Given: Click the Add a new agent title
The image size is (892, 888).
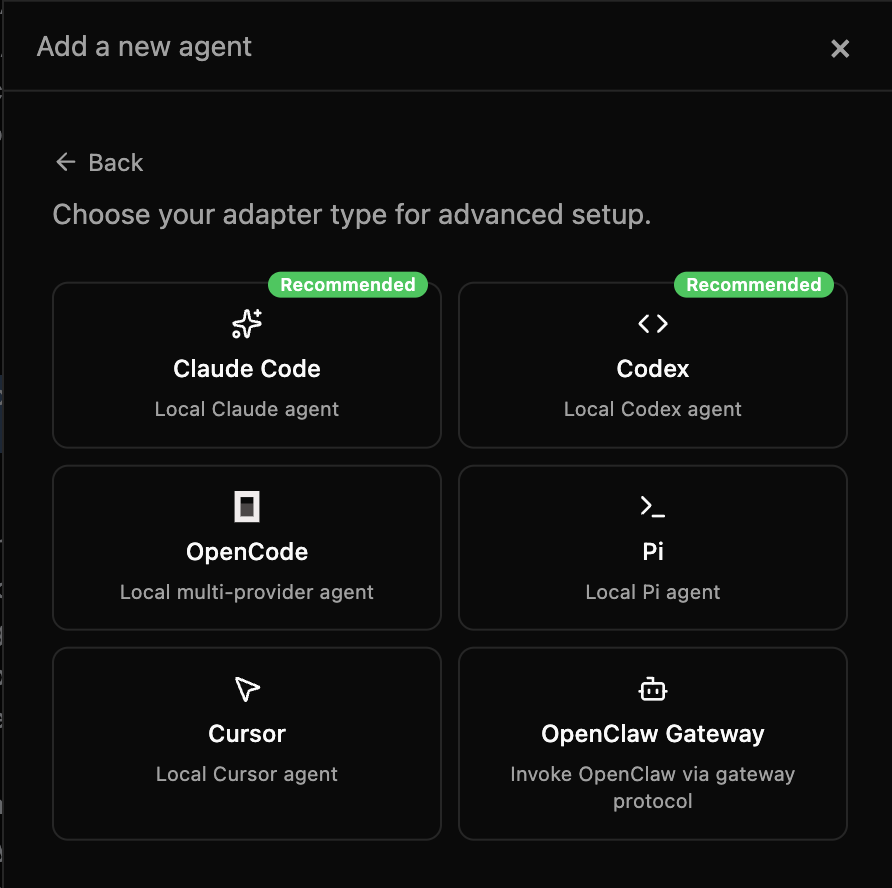Looking at the screenshot, I should click(143, 46).
